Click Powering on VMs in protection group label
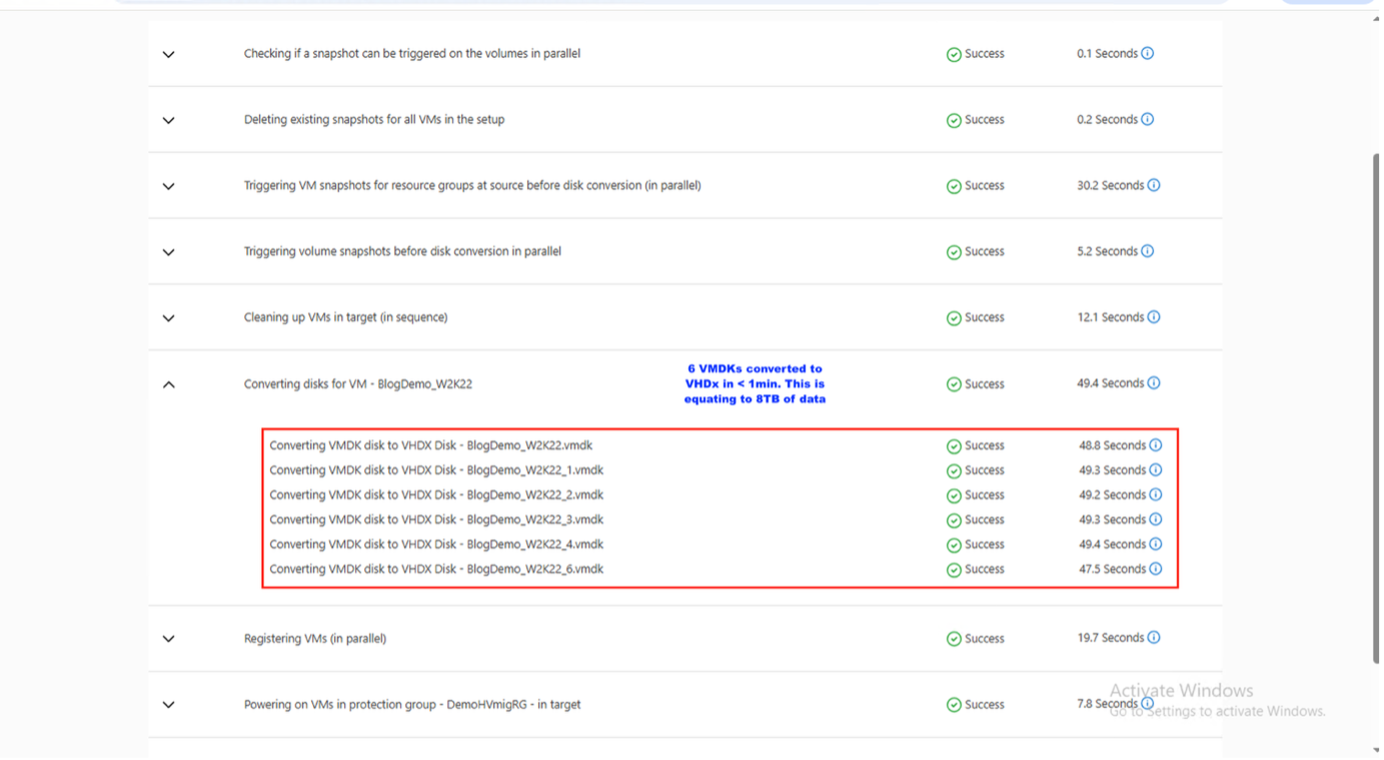The width and height of the screenshot is (1384, 760). (x=412, y=704)
